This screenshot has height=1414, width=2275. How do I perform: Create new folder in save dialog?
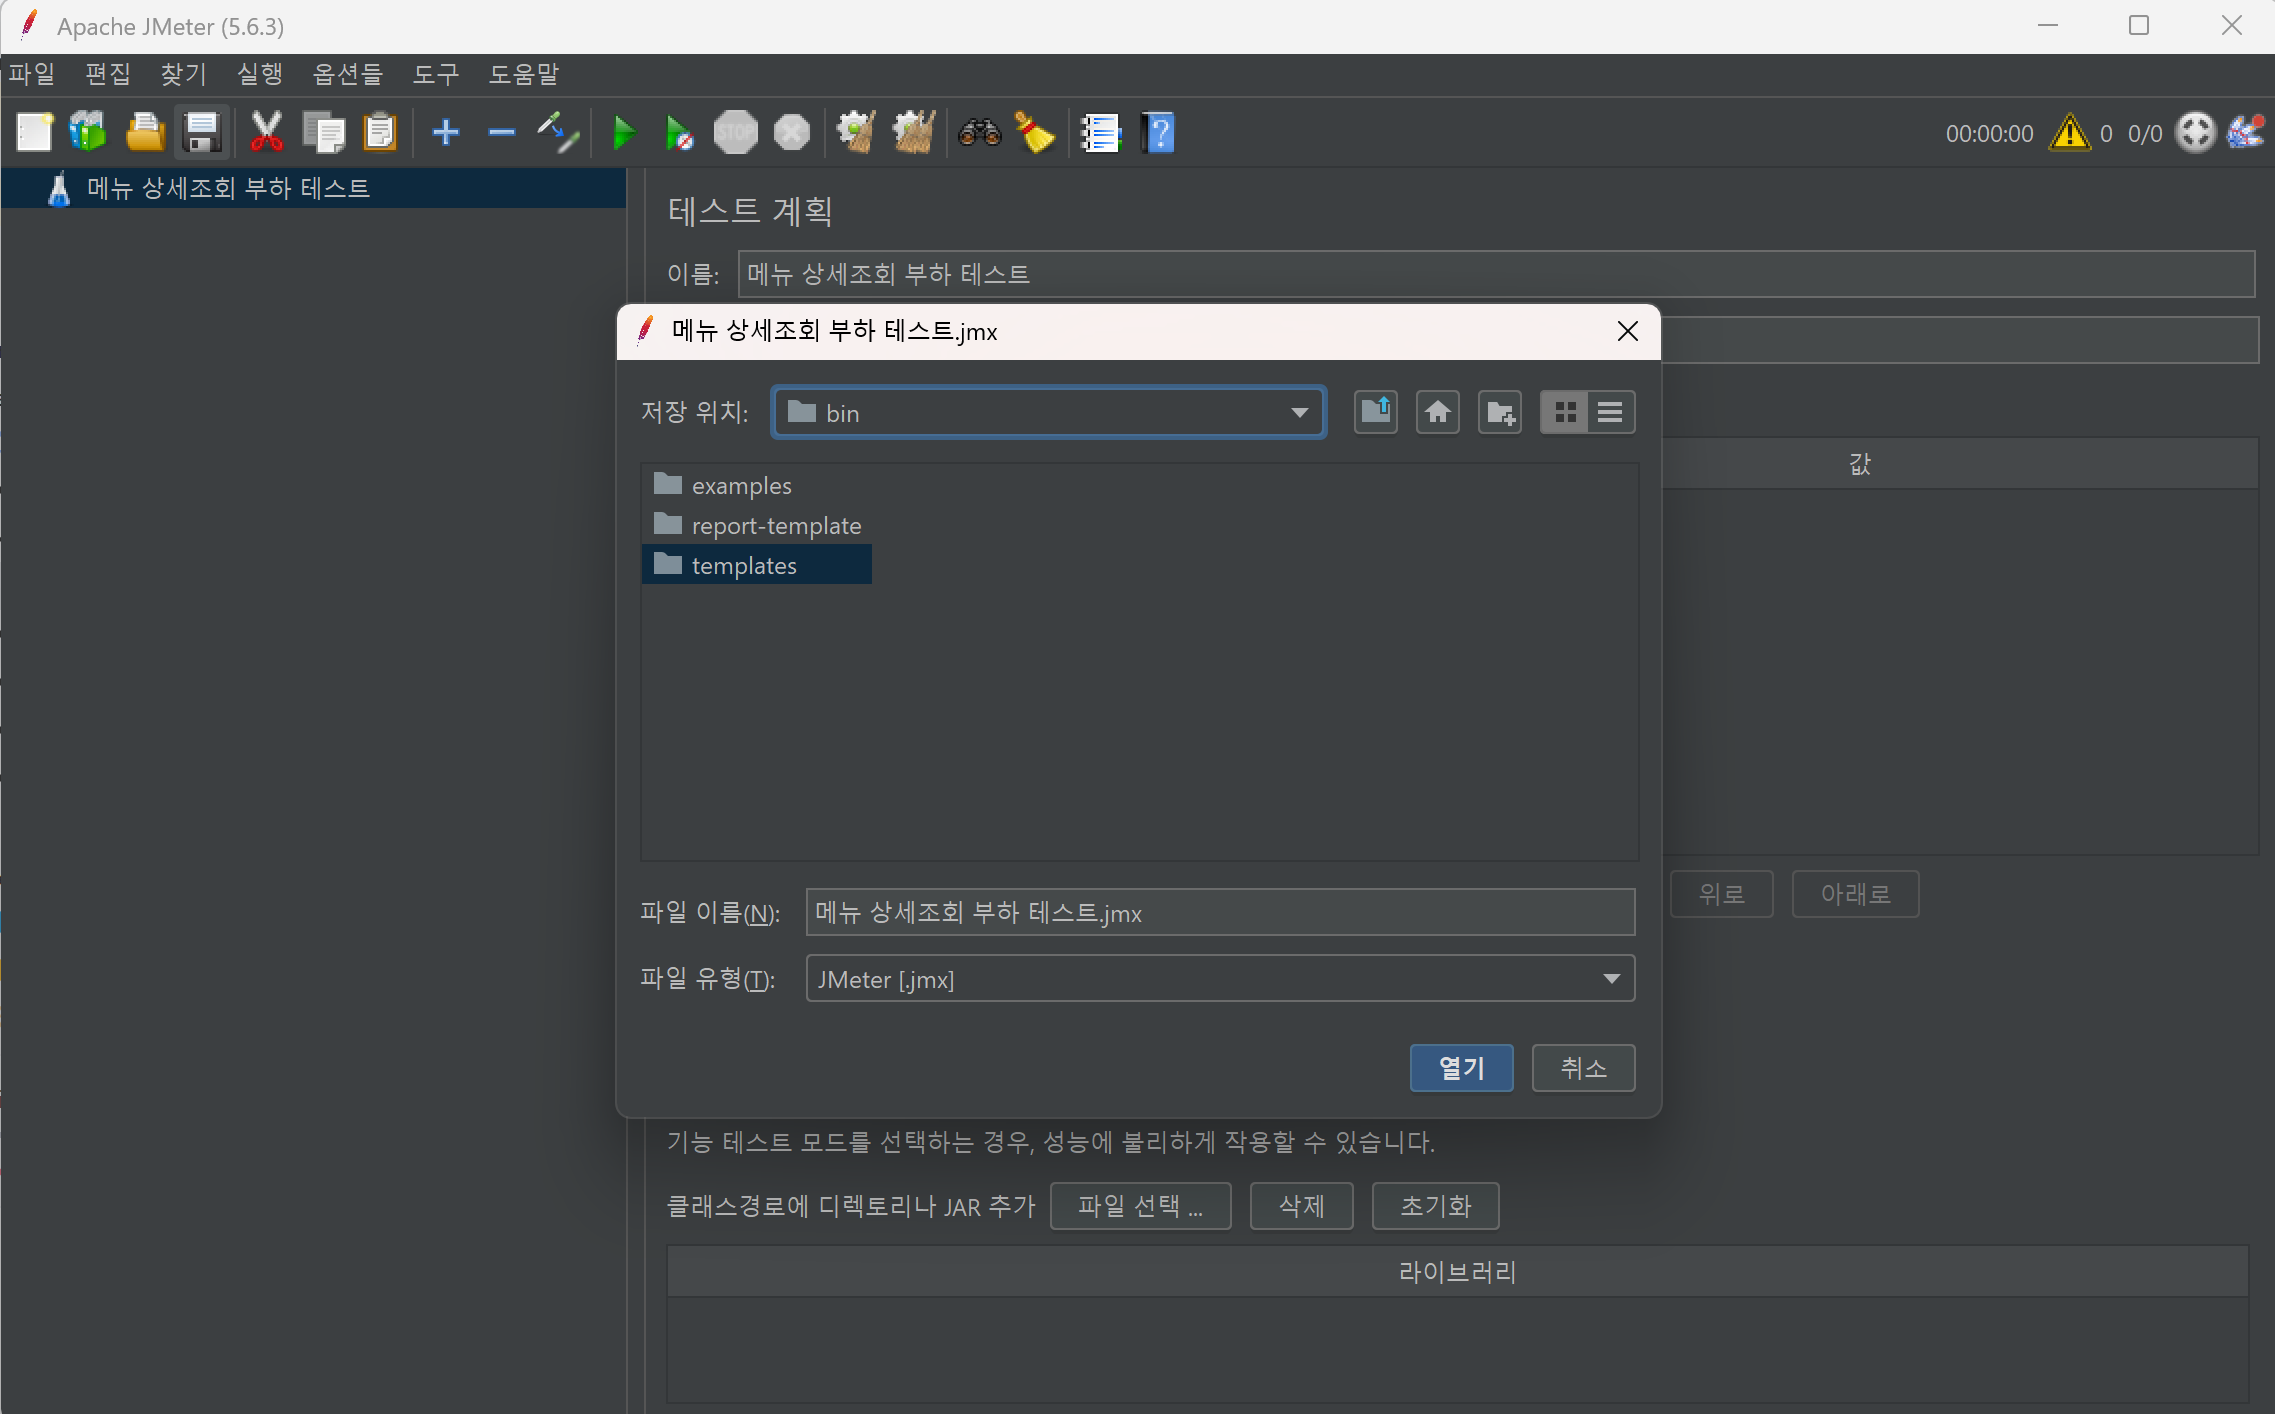[1500, 412]
